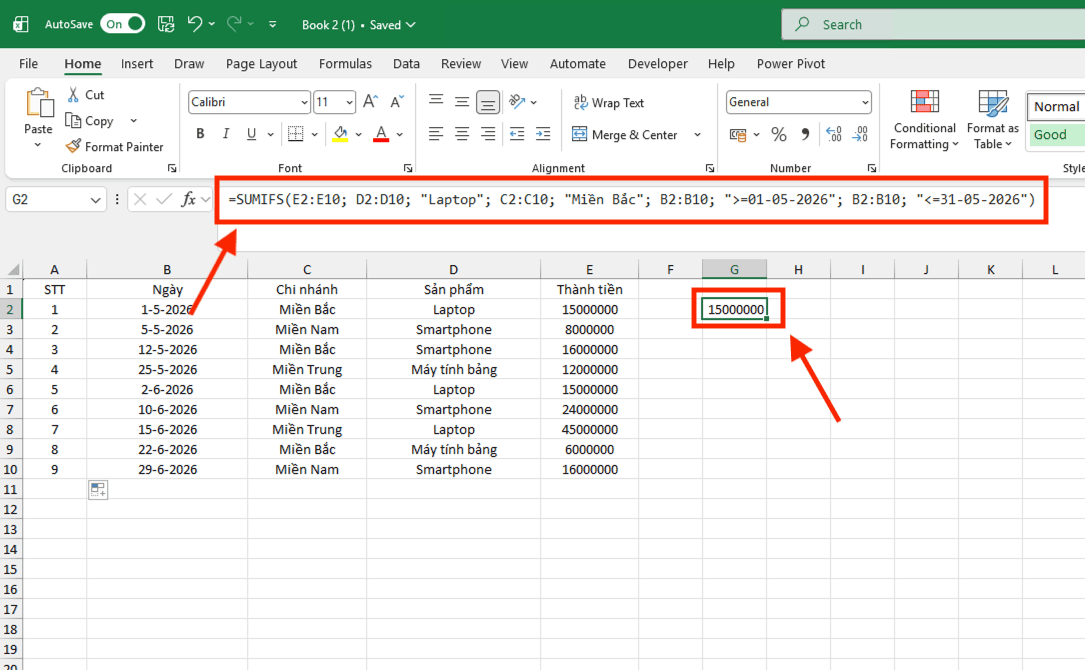The height and width of the screenshot is (670, 1085).
Task: Click the Save icon in title bar
Action: point(166,24)
